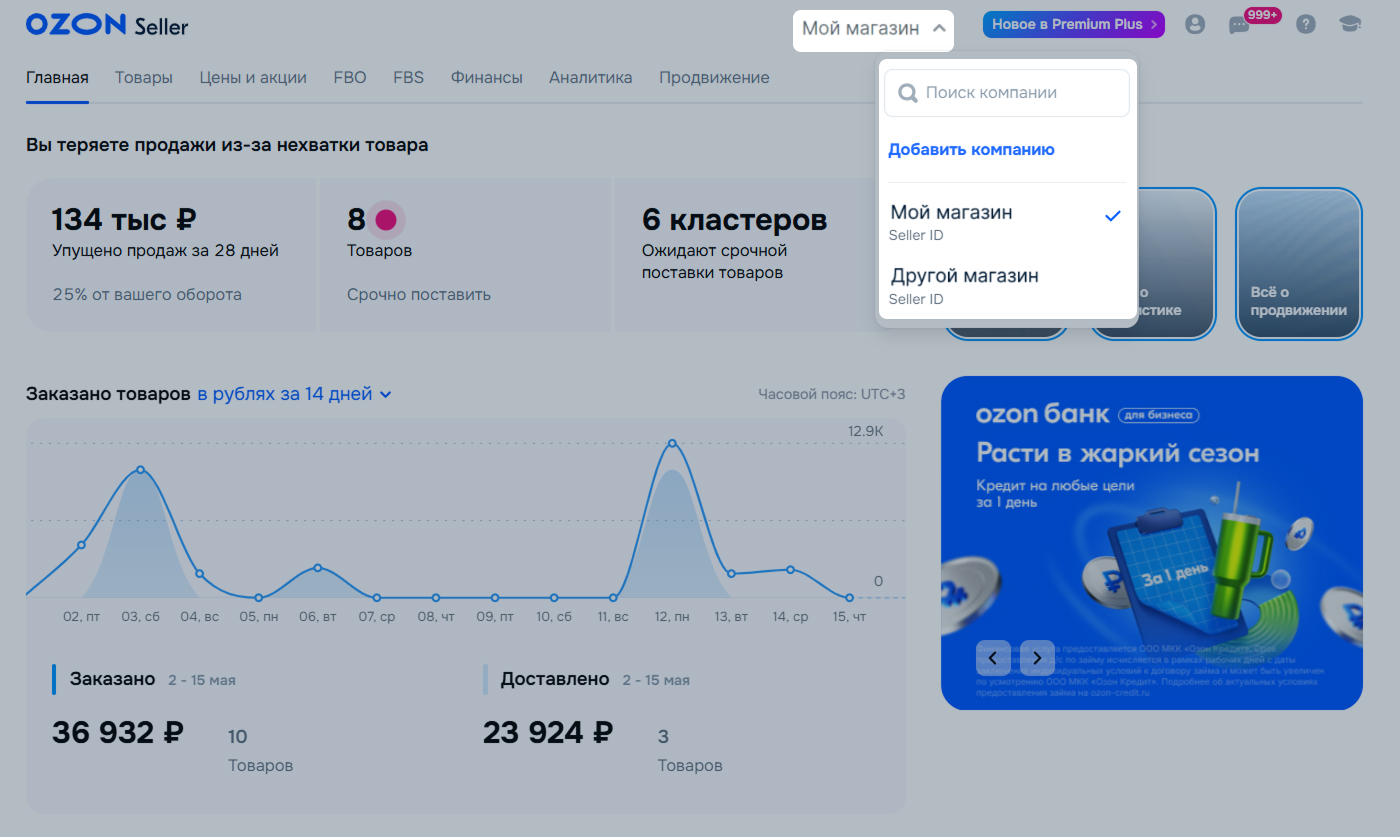Click the 12.9K axis value
Screen dimensions: 1400x837
tap(866, 431)
